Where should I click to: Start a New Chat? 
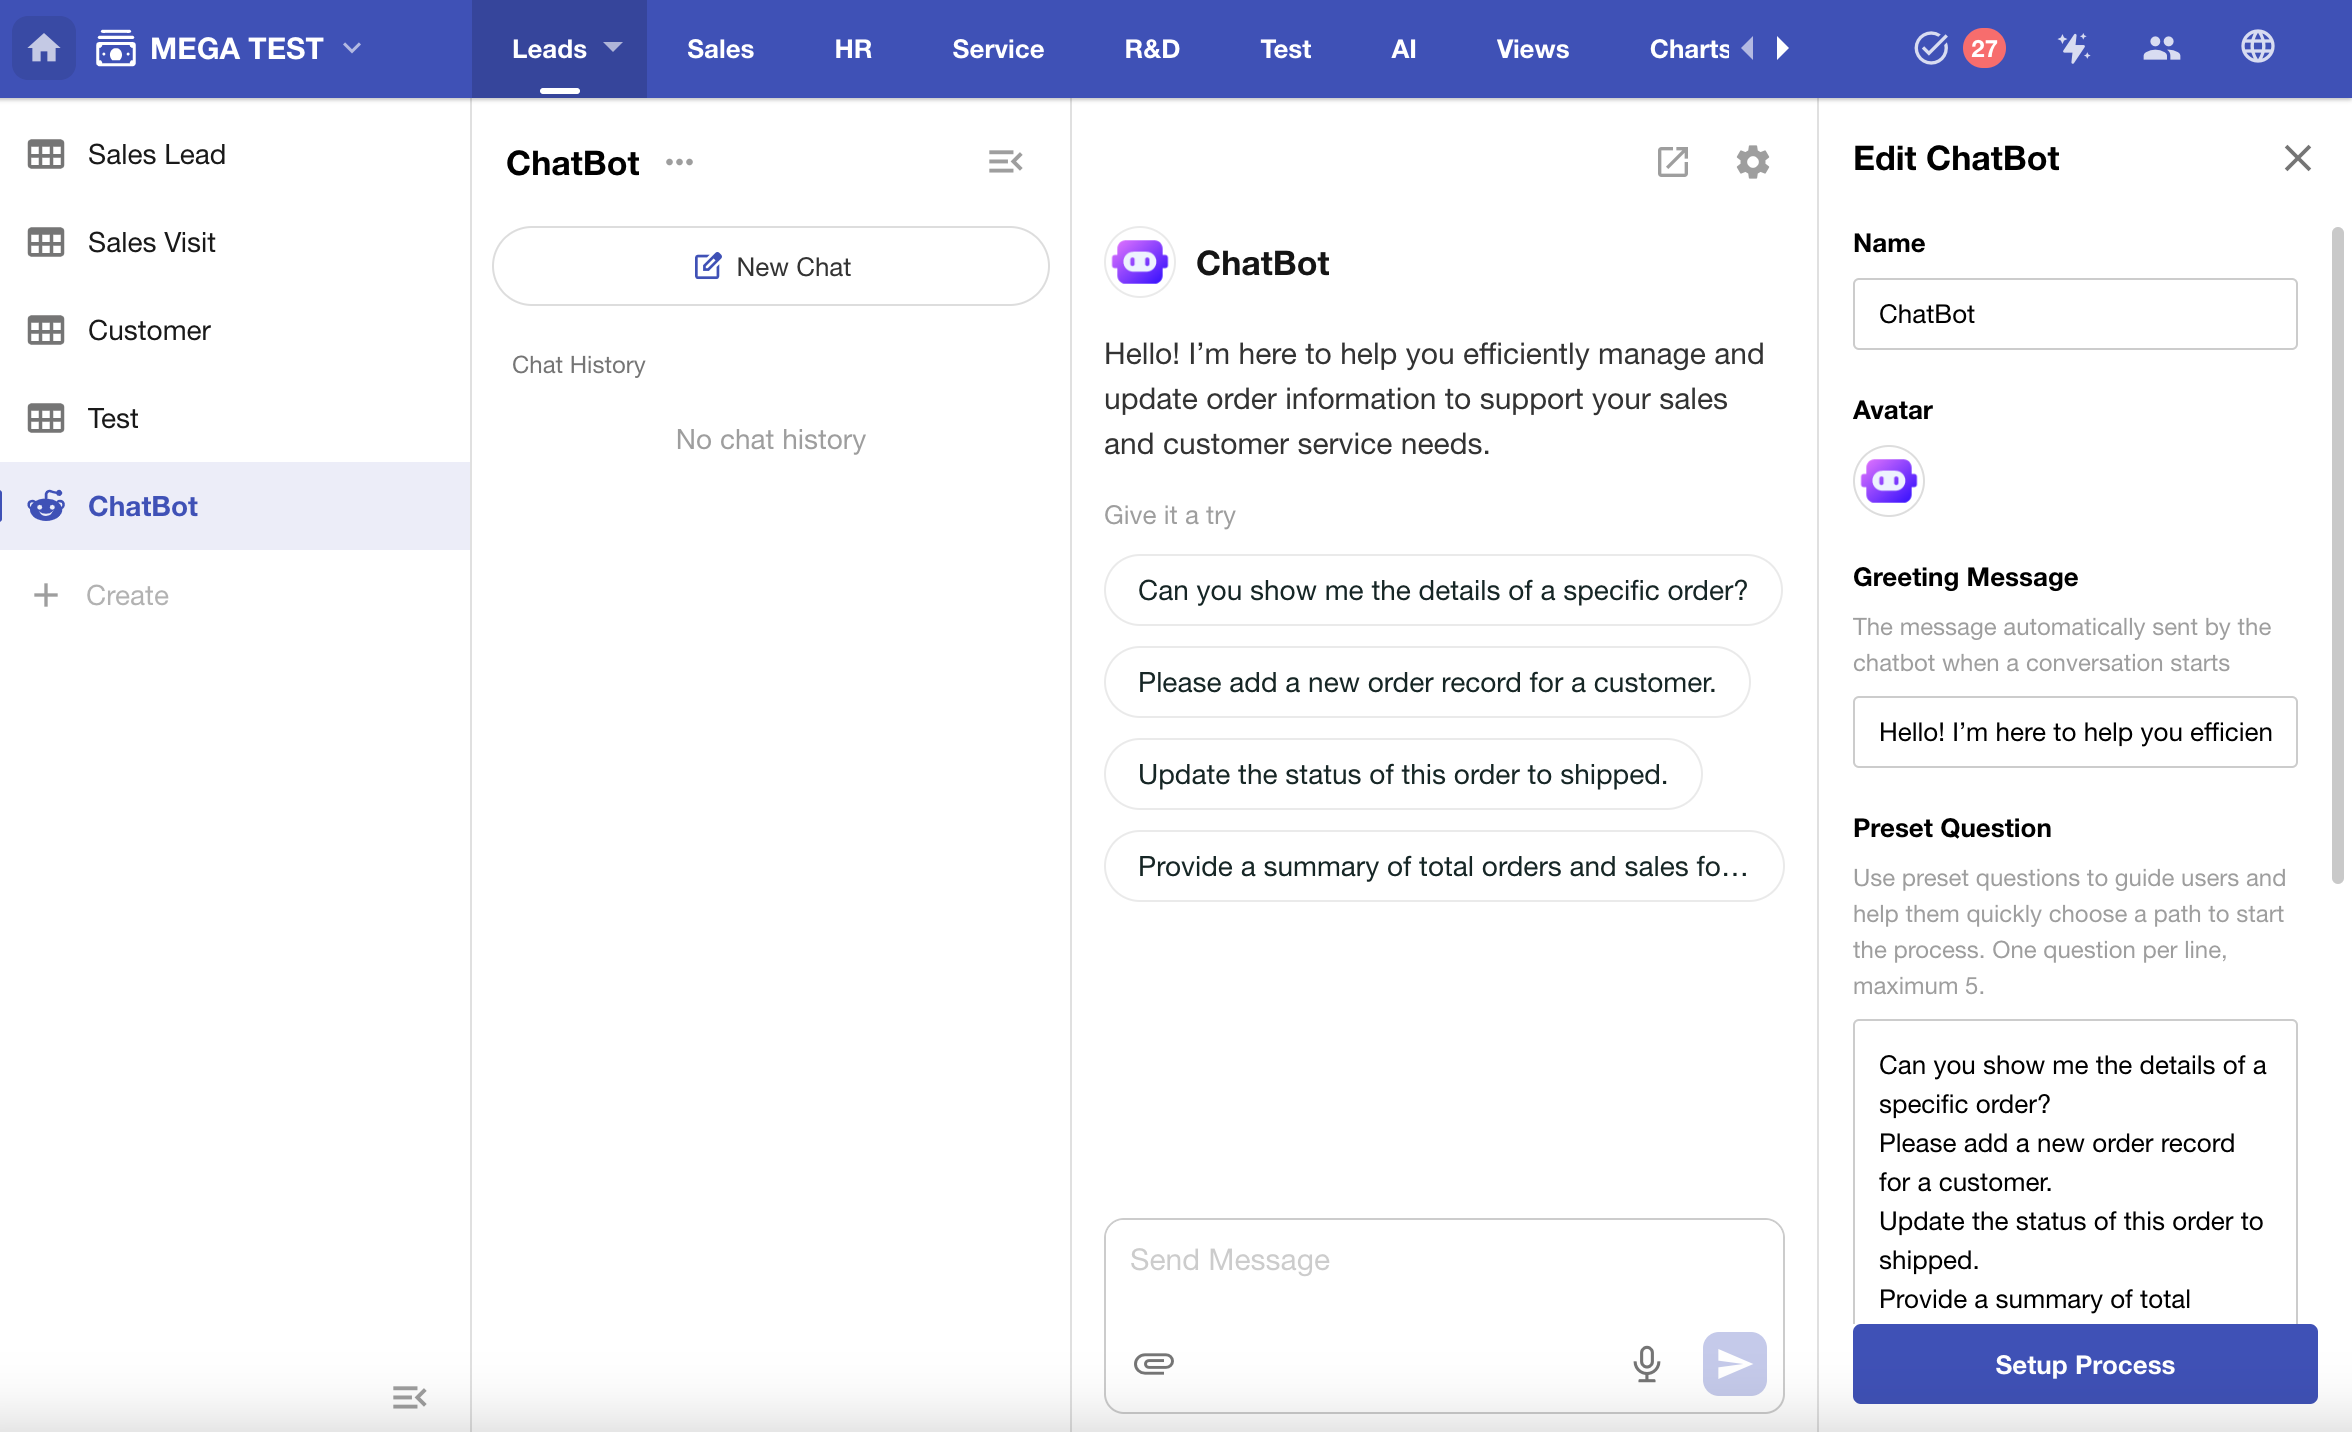click(770, 267)
